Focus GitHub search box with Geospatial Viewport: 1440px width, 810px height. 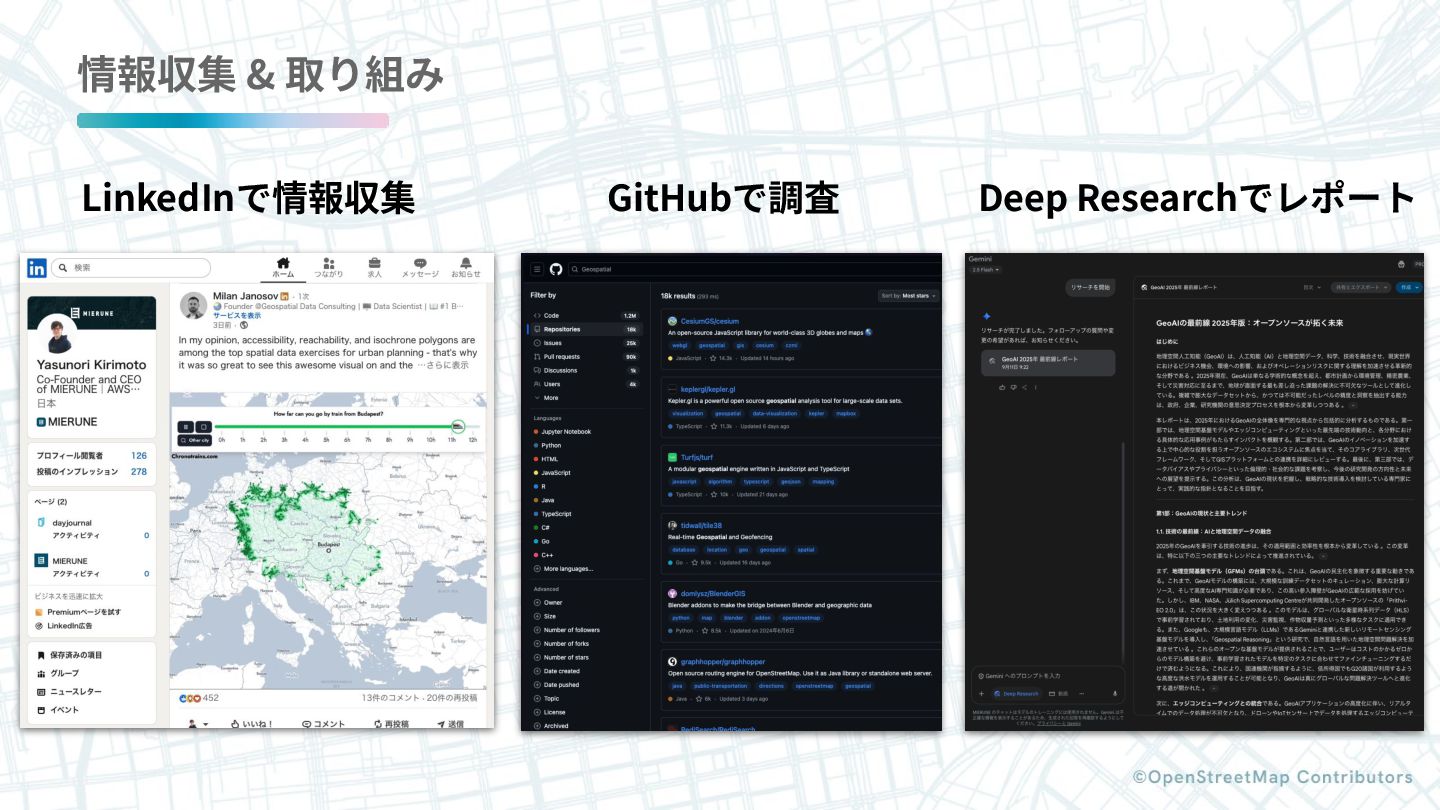click(755, 269)
